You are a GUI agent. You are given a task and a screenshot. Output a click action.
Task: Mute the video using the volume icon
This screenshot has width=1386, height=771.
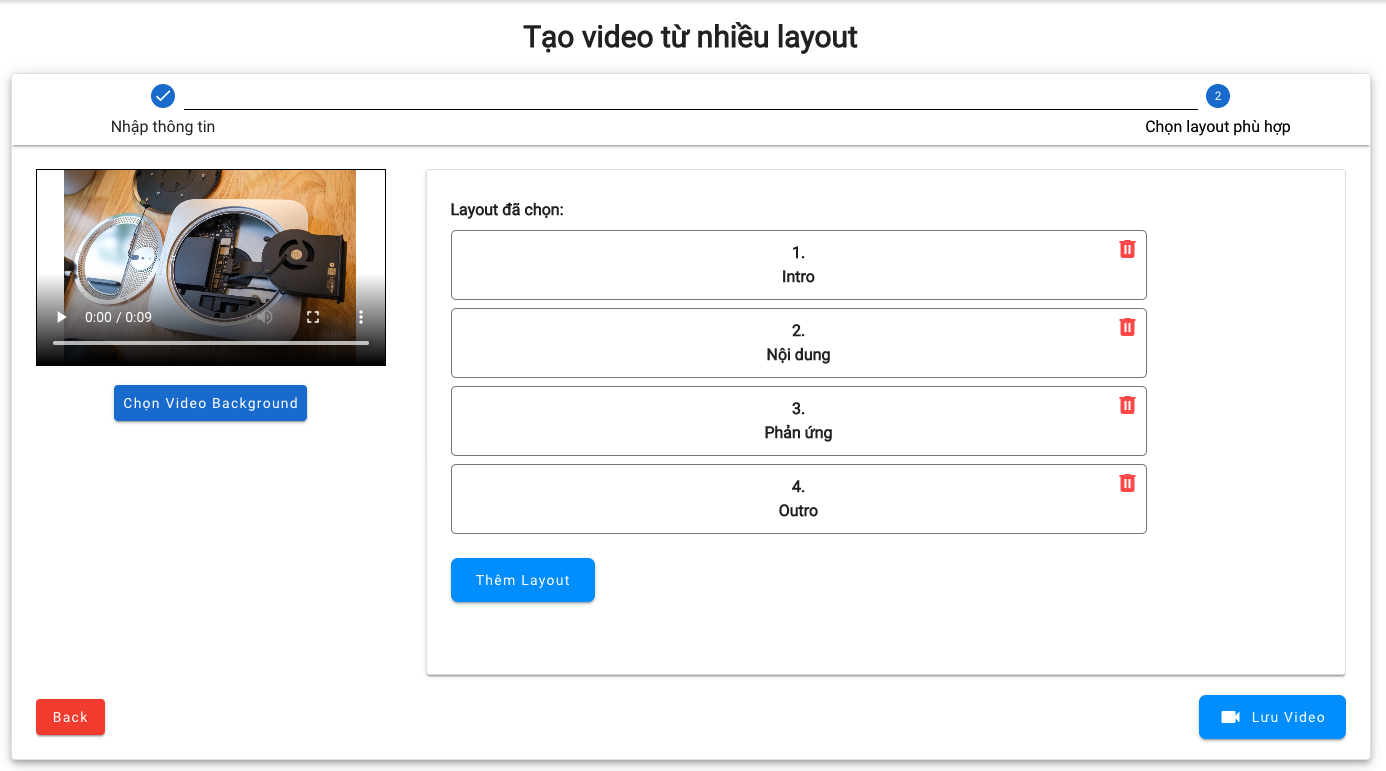pyautogui.click(x=263, y=317)
